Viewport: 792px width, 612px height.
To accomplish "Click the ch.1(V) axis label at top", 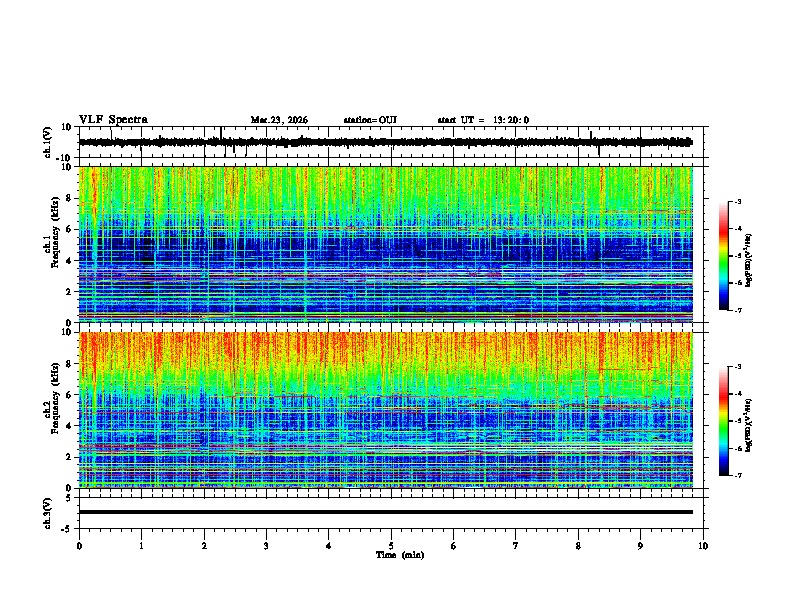I will tap(48, 142).
